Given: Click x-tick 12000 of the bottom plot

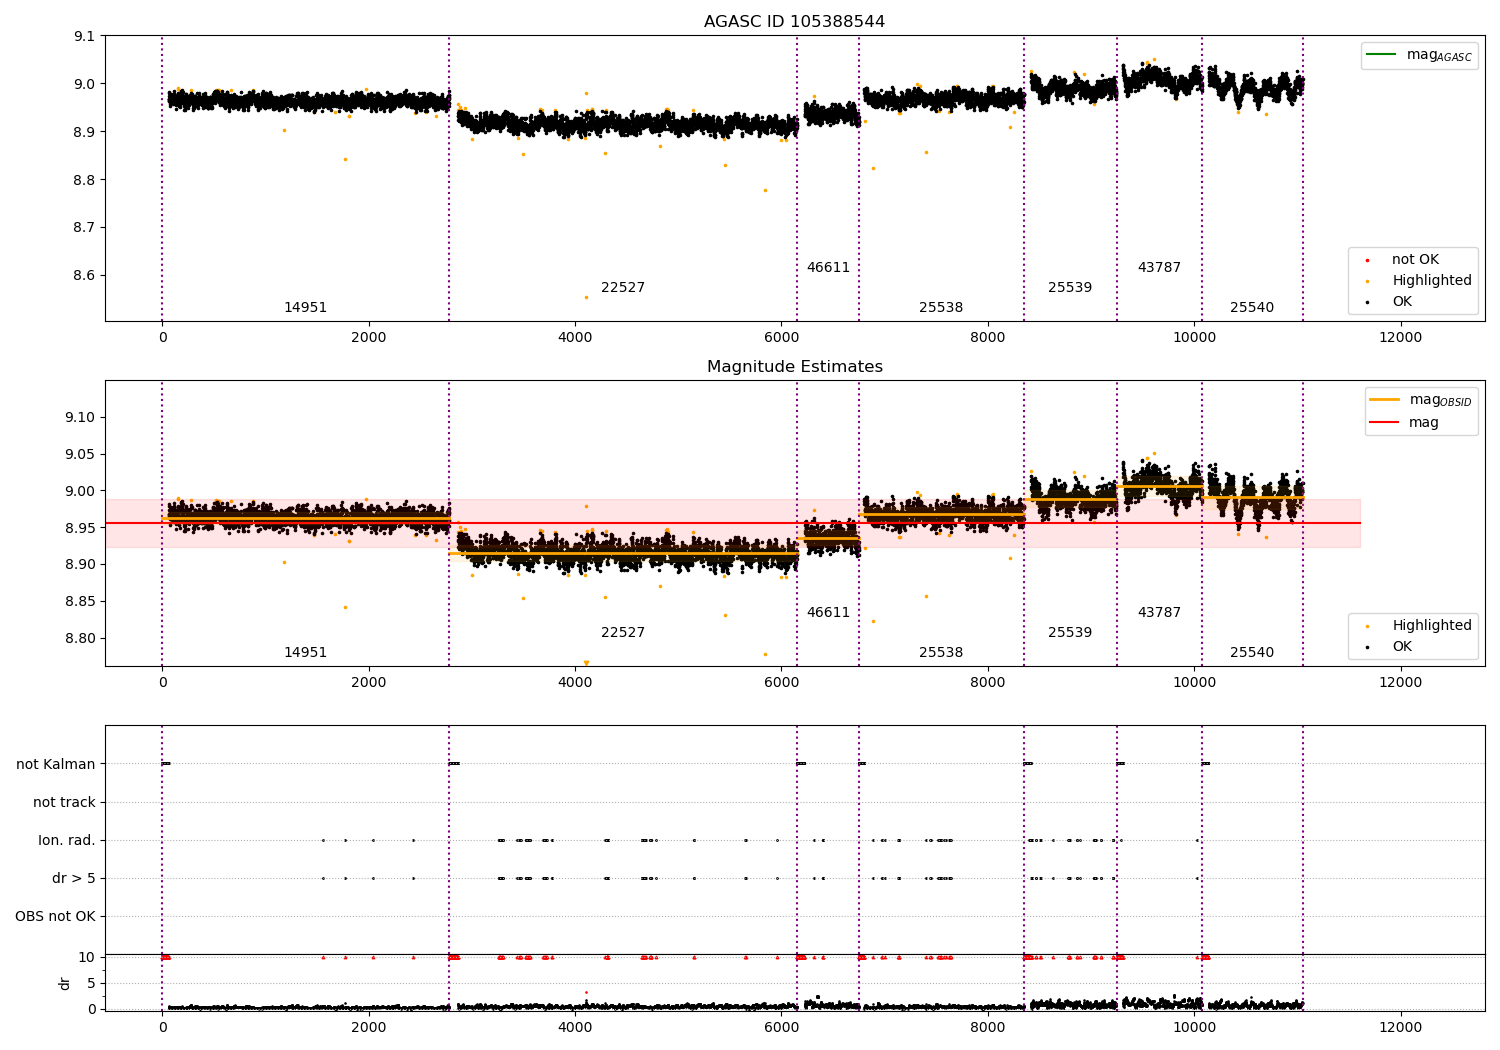Looking at the screenshot, I should click(x=1400, y=1027).
